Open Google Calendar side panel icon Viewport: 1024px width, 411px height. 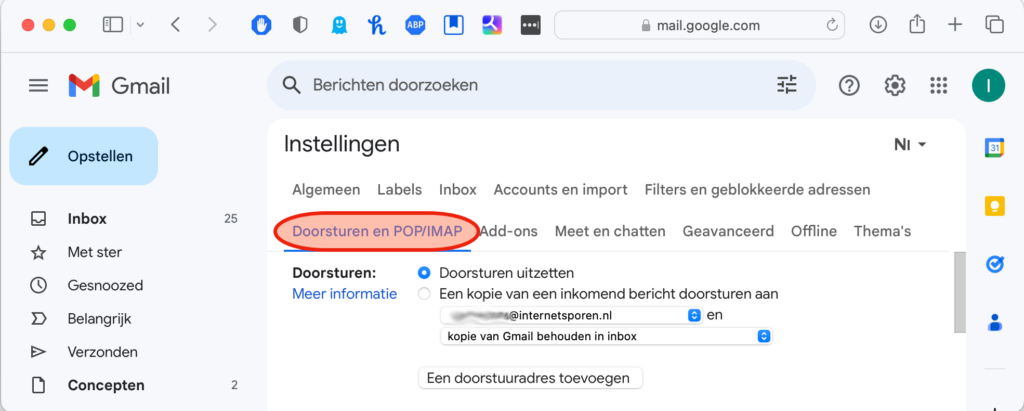click(x=995, y=148)
